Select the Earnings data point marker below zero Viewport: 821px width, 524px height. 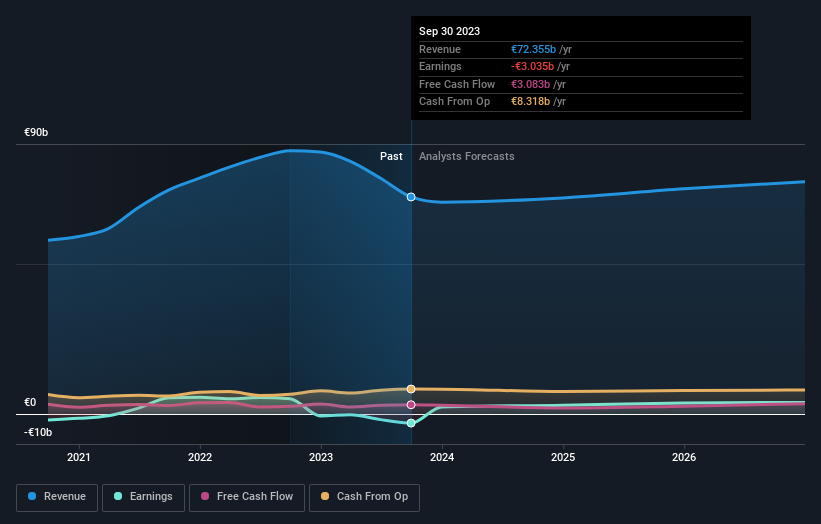click(x=411, y=423)
